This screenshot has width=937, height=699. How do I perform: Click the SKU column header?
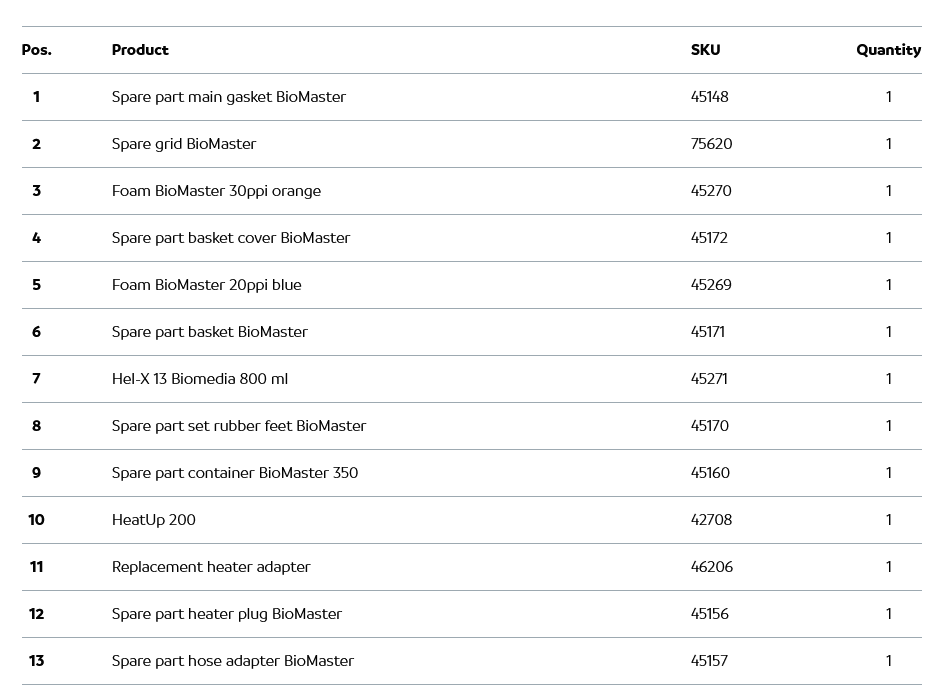point(705,50)
